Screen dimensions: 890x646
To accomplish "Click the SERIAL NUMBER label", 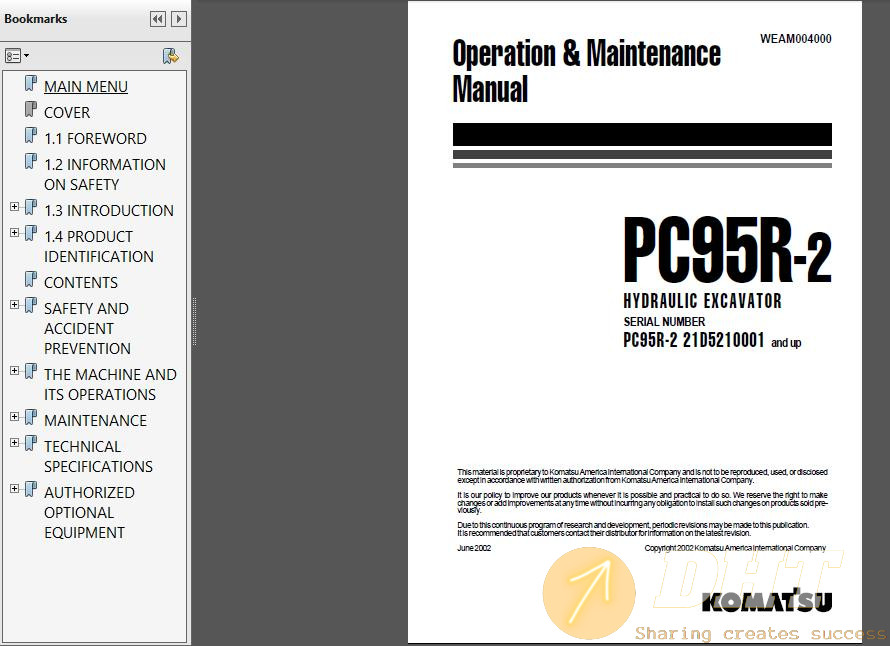I will tap(664, 322).
